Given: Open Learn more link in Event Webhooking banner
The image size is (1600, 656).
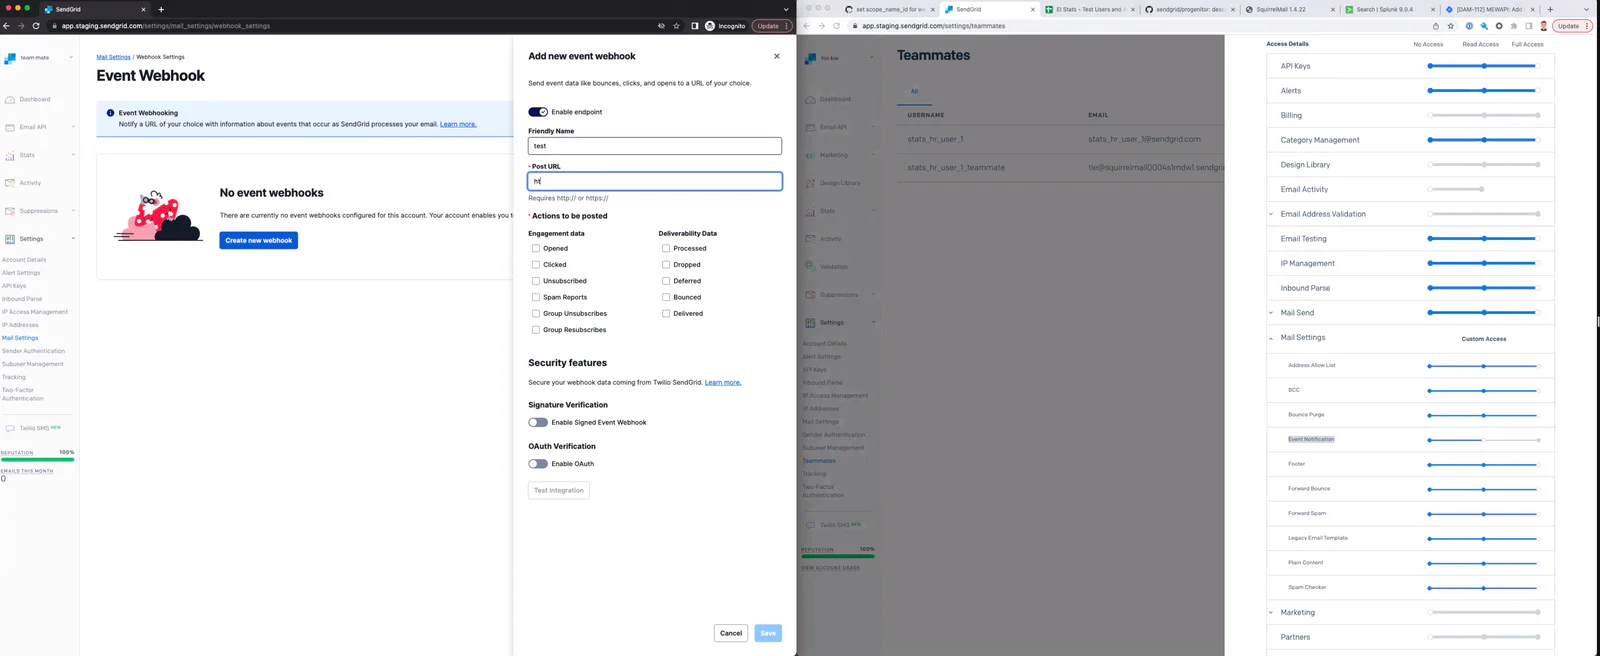Looking at the screenshot, I should click(x=458, y=124).
